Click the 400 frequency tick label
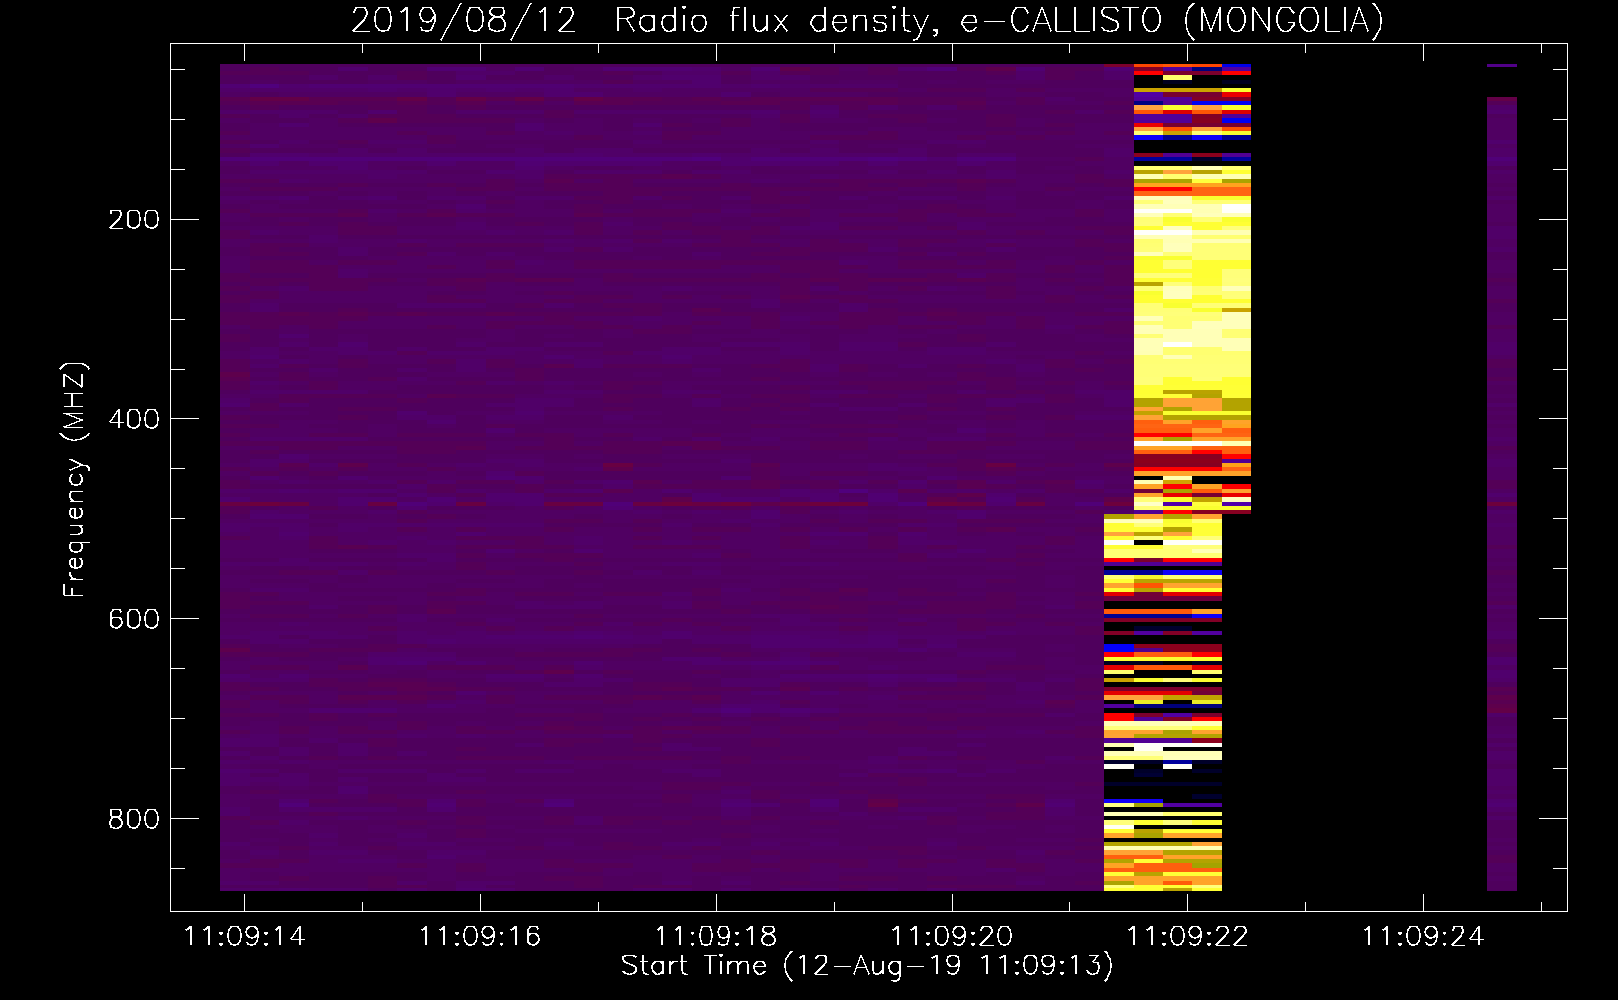 [x=134, y=420]
